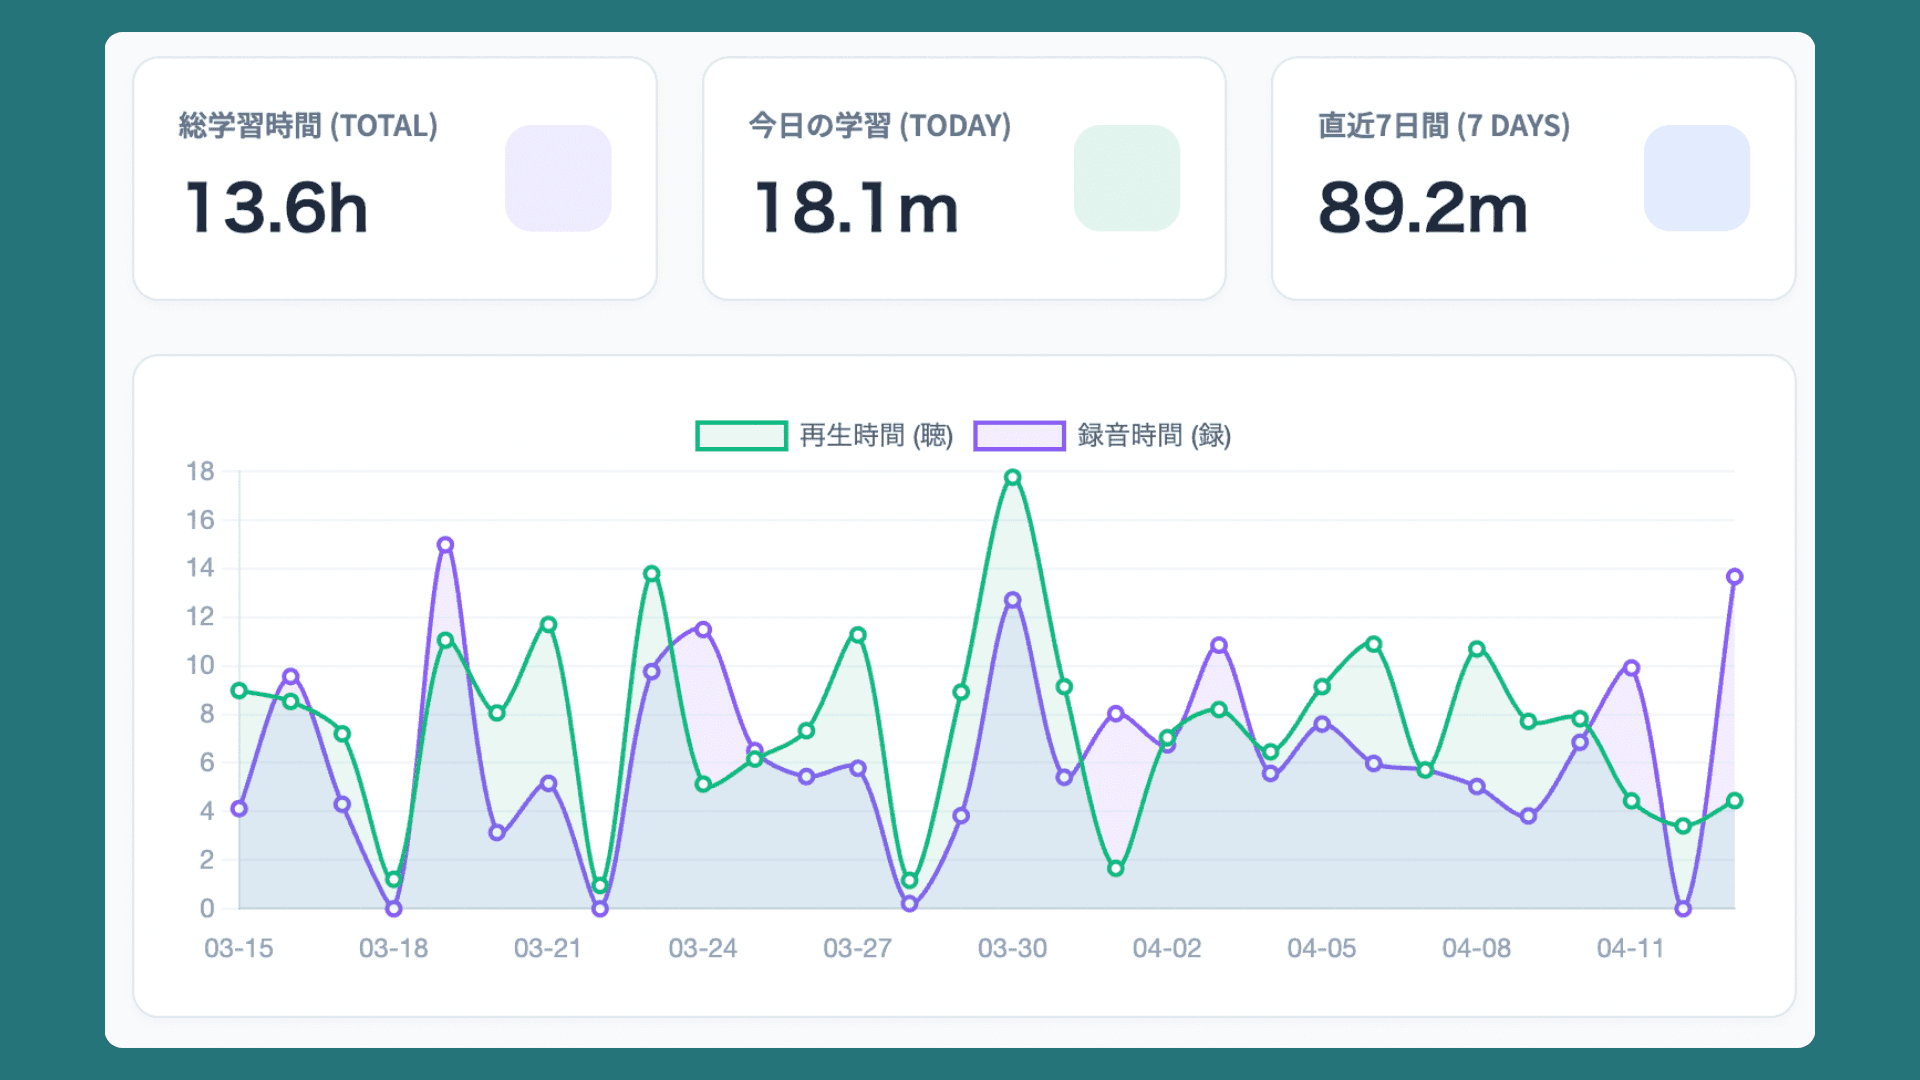Click the 89.2m seven-day value
Viewport: 1920px width, 1080px height.
click(1422, 208)
